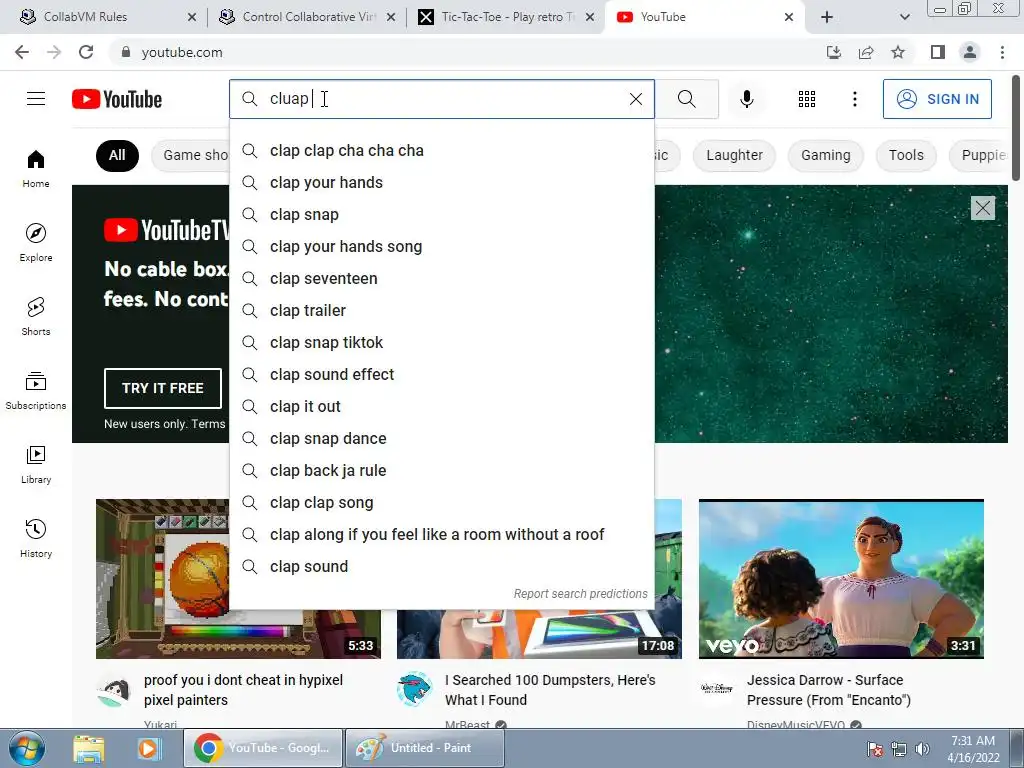Click the YouTube logo
Image resolution: width=1024 pixels, height=768 pixels.
point(117,99)
